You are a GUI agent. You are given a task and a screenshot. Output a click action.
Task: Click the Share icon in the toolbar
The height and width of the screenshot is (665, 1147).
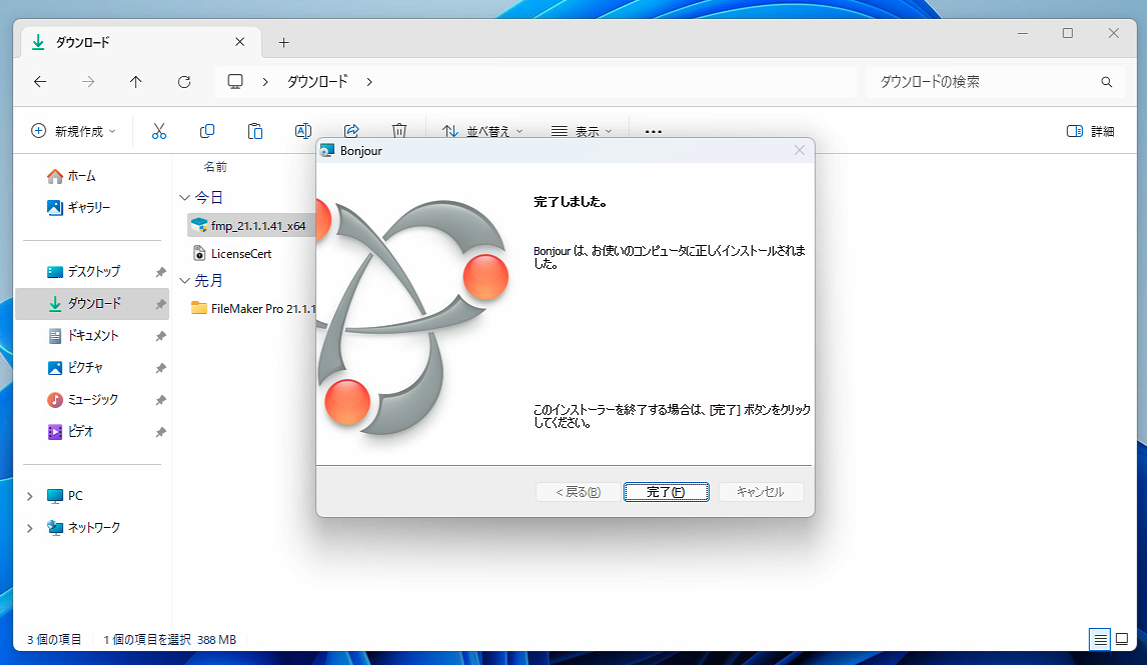[351, 130]
